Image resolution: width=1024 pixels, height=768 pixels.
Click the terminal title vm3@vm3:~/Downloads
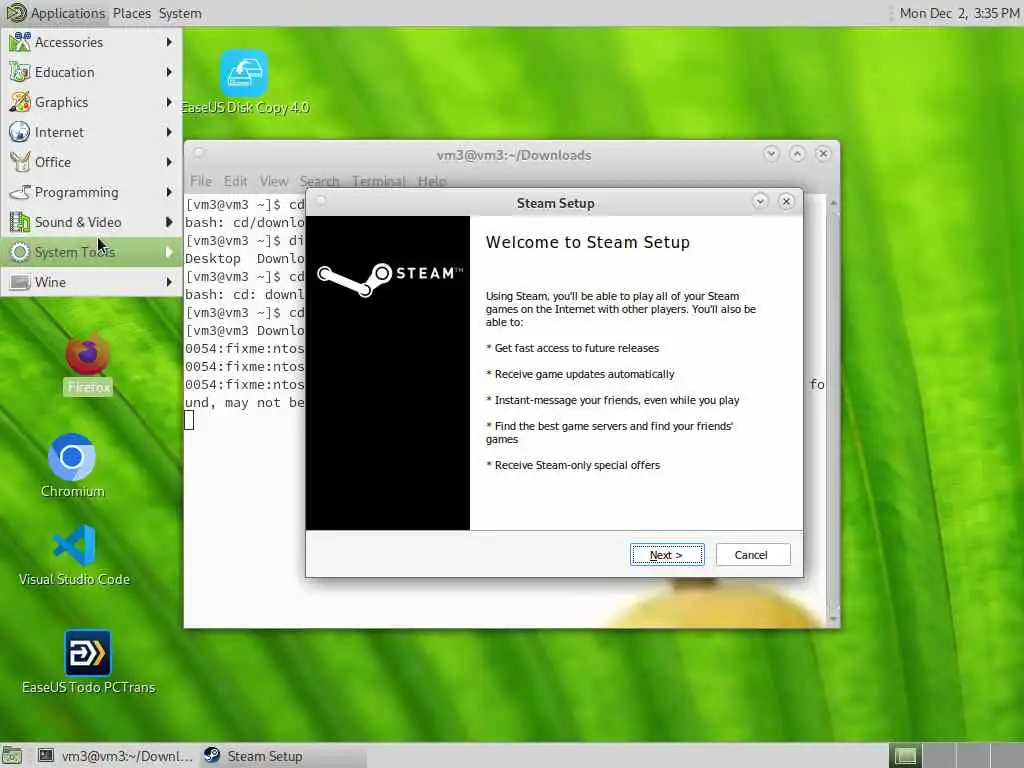[x=514, y=155]
